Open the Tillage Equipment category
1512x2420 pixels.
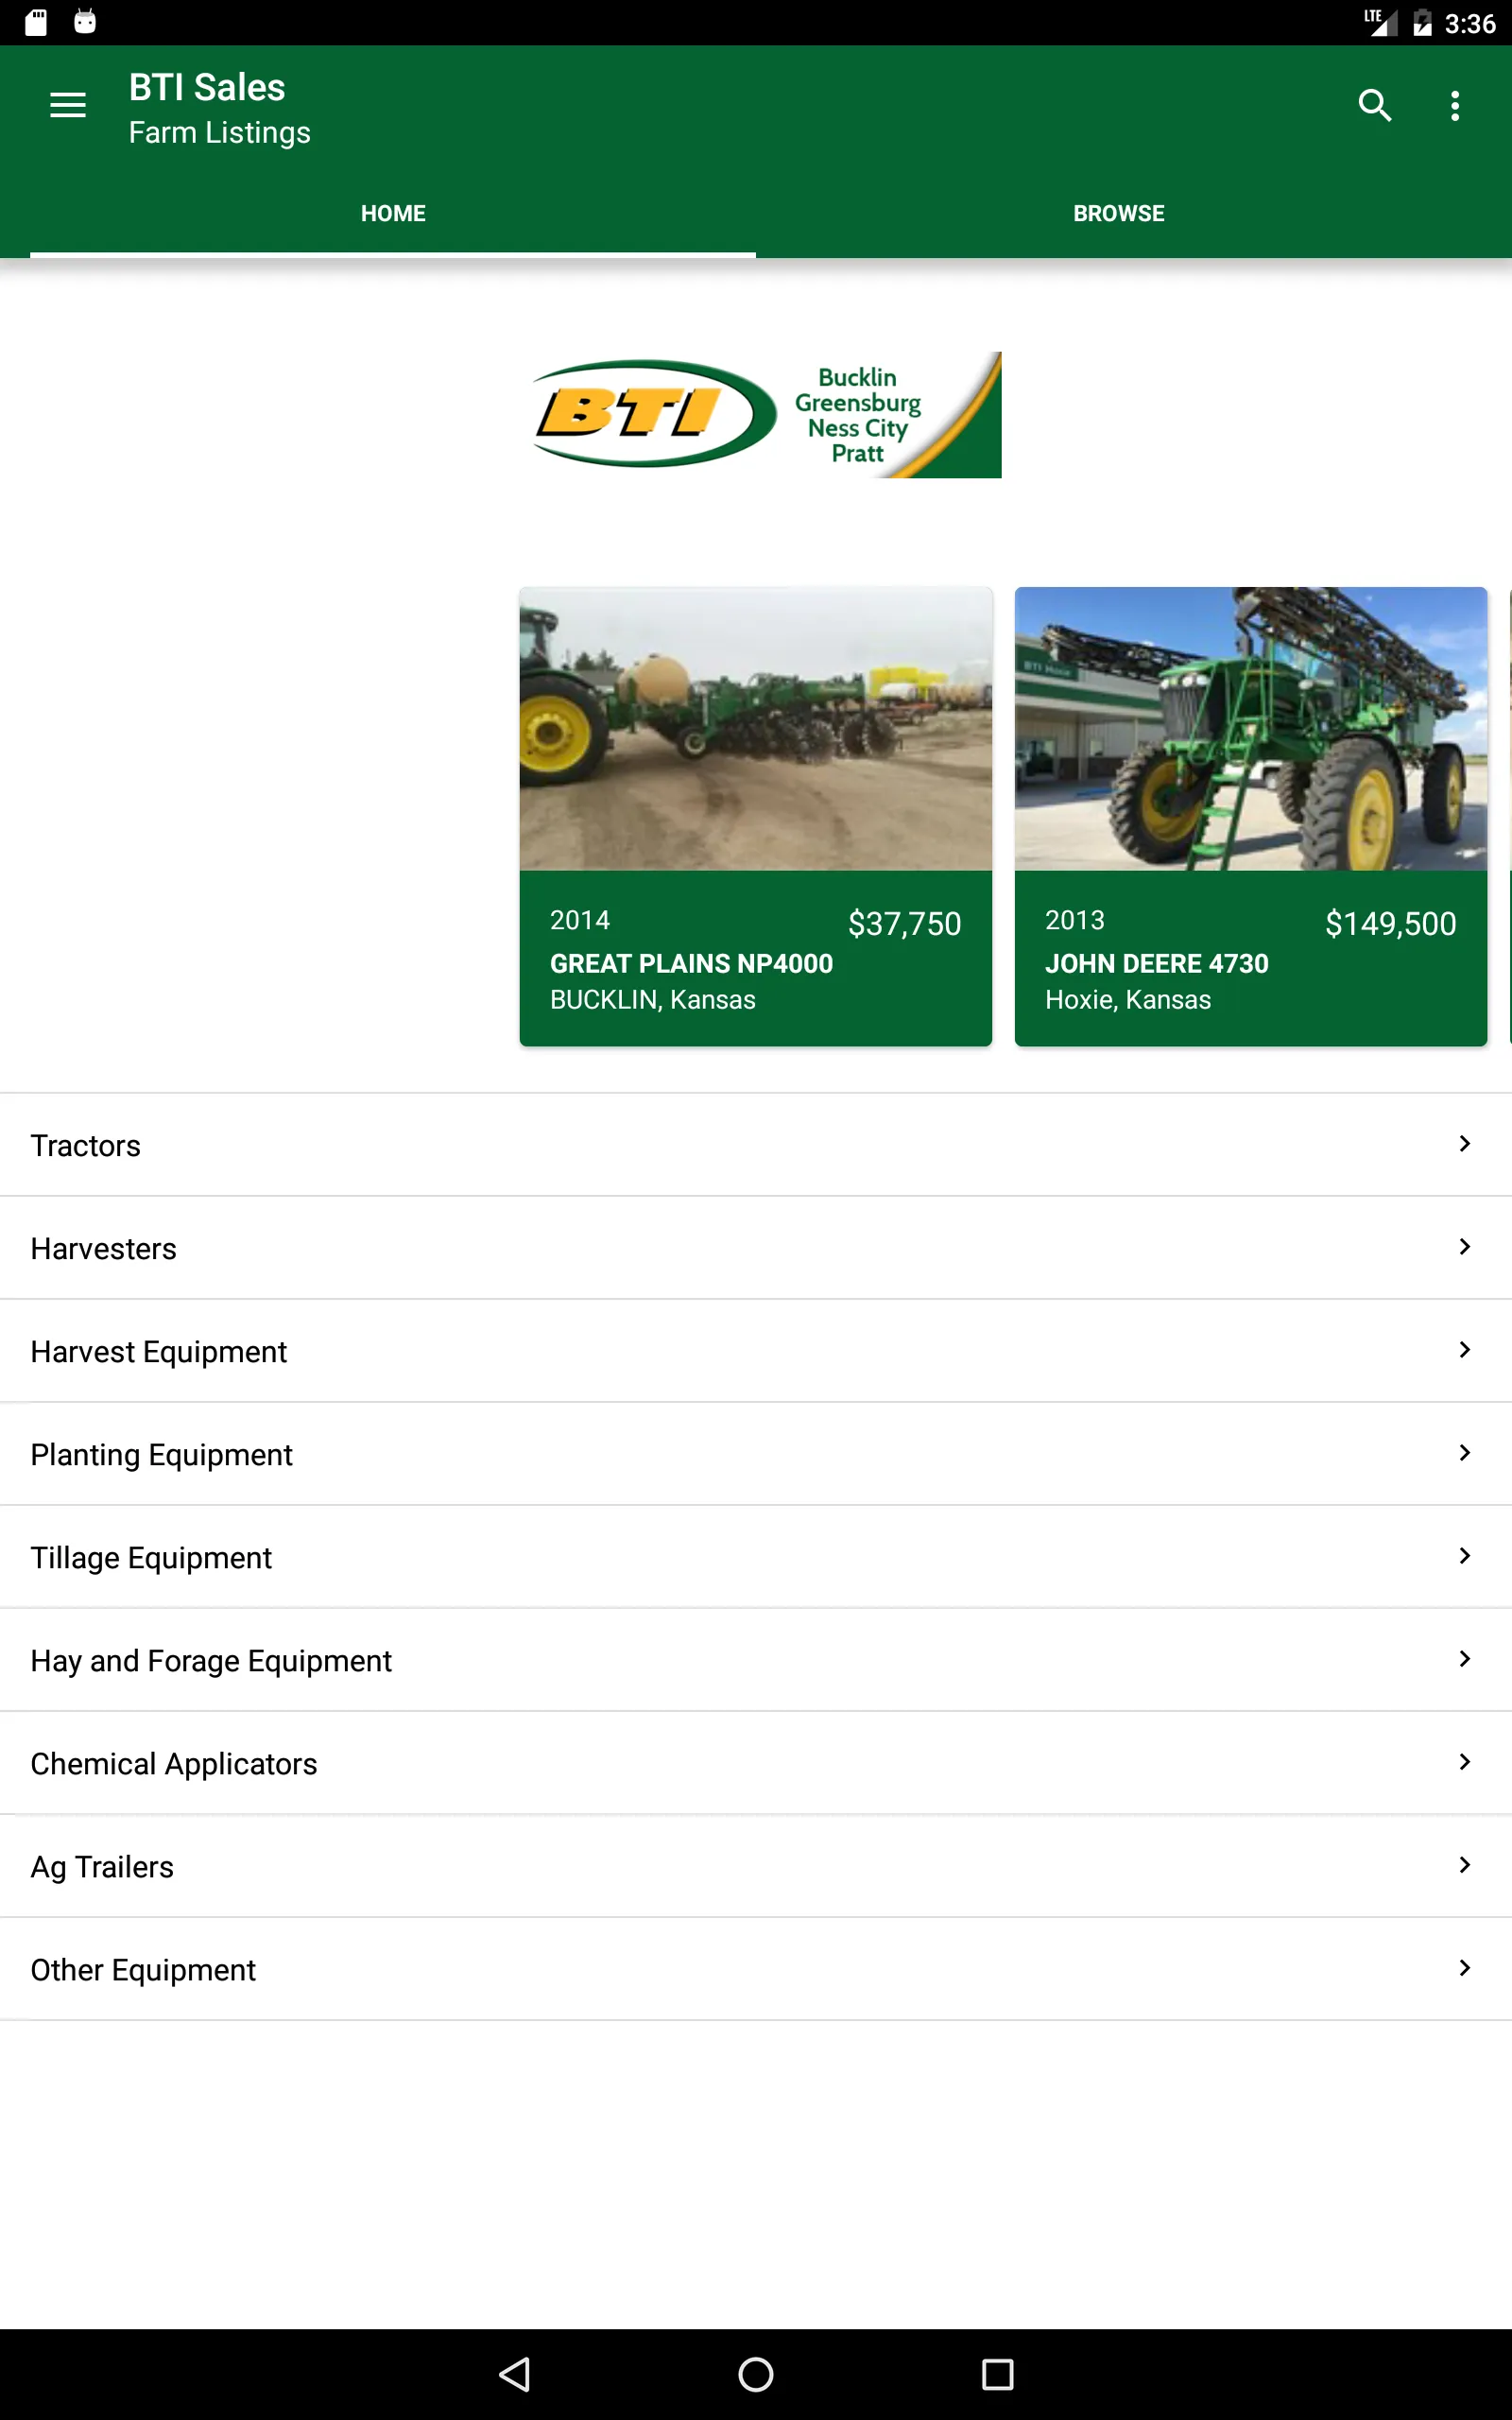click(x=756, y=1557)
